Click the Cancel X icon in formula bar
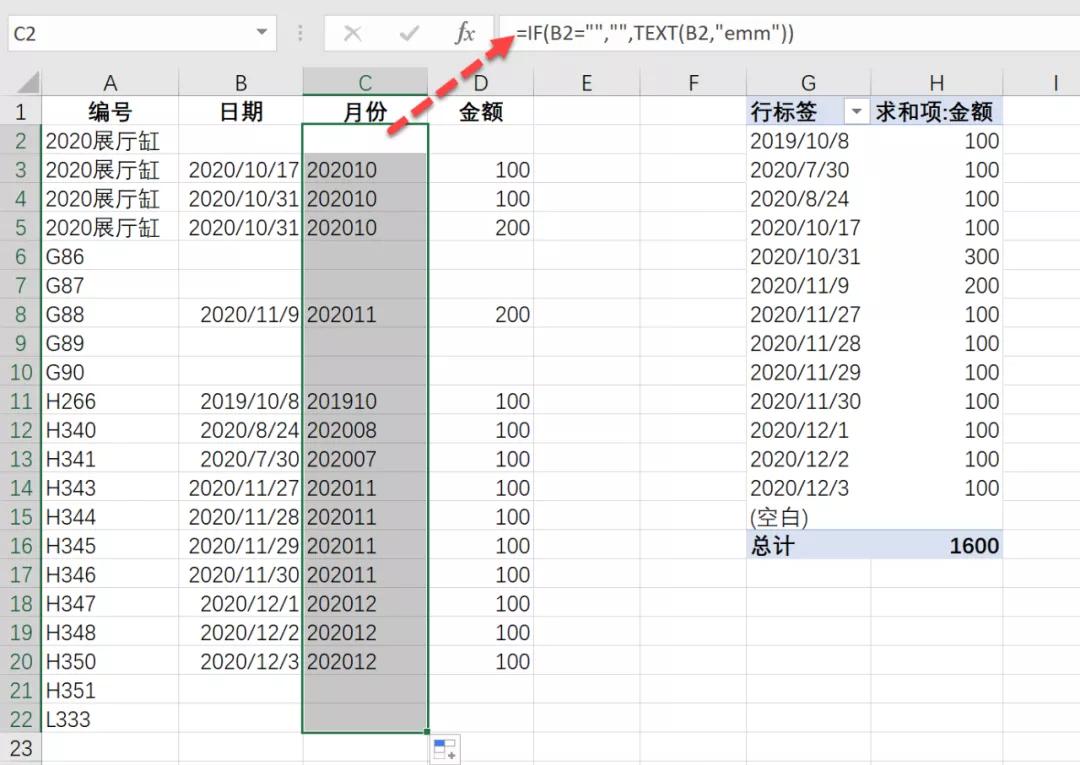 click(352, 33)
